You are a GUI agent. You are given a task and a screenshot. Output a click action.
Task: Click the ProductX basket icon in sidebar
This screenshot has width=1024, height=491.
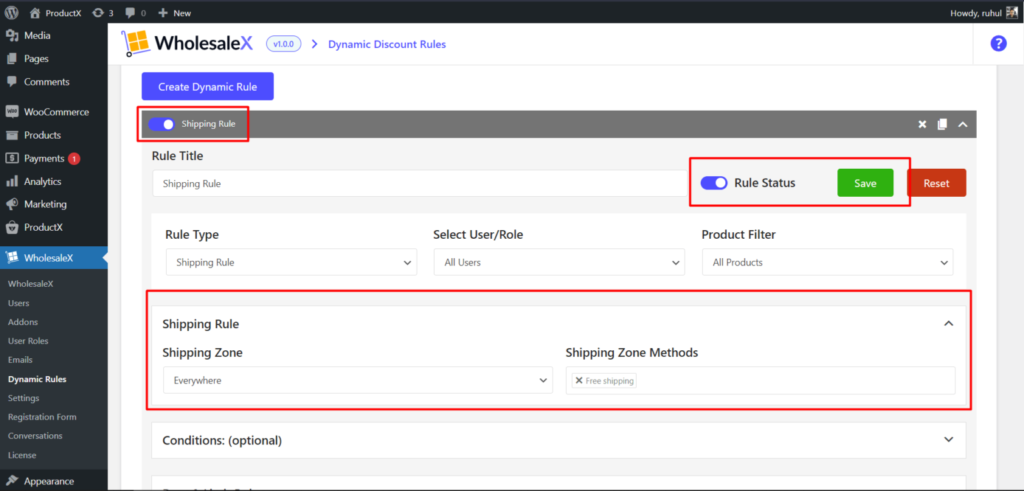pos(12,228)
